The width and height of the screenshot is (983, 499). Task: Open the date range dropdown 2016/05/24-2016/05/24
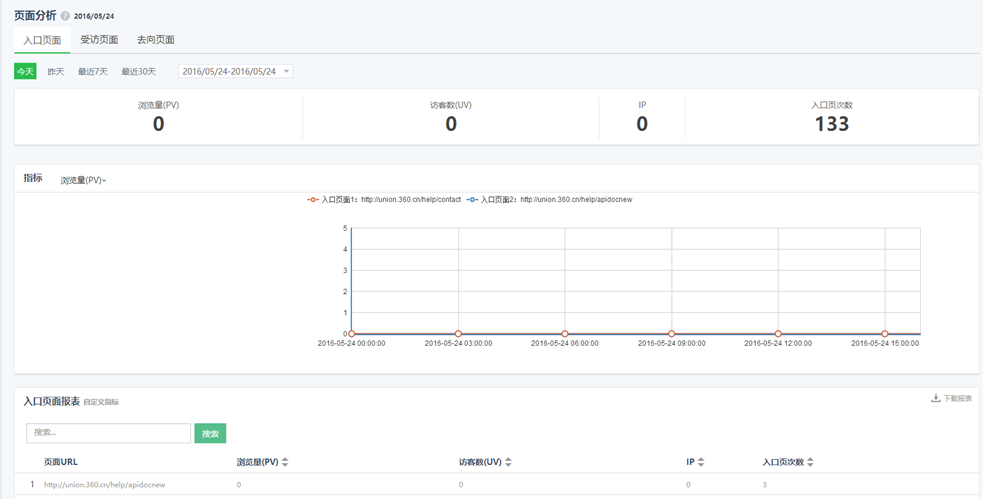pos(235,71)
